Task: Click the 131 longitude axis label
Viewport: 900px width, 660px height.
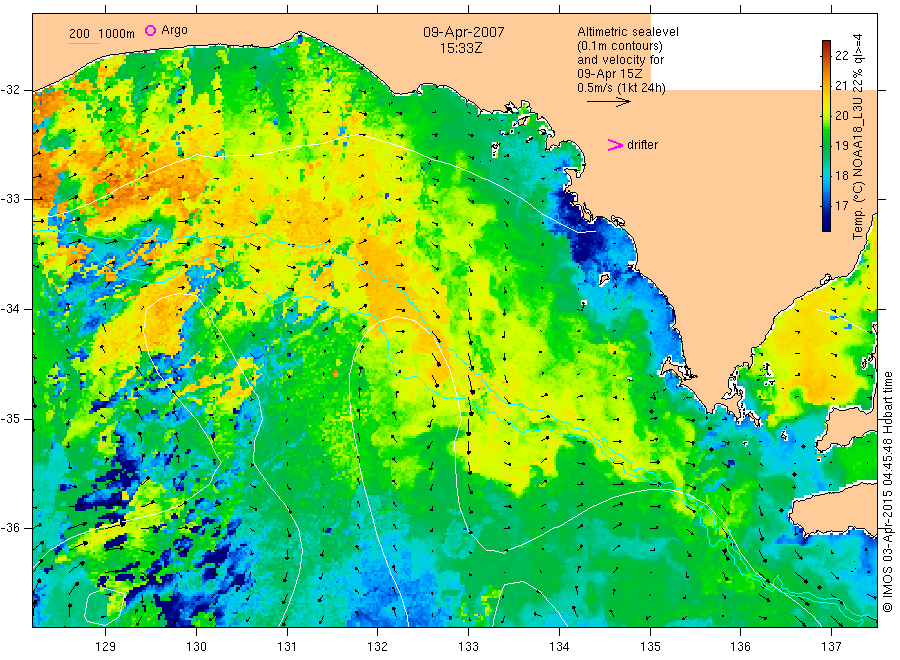Action: click(x=287, y=647)
